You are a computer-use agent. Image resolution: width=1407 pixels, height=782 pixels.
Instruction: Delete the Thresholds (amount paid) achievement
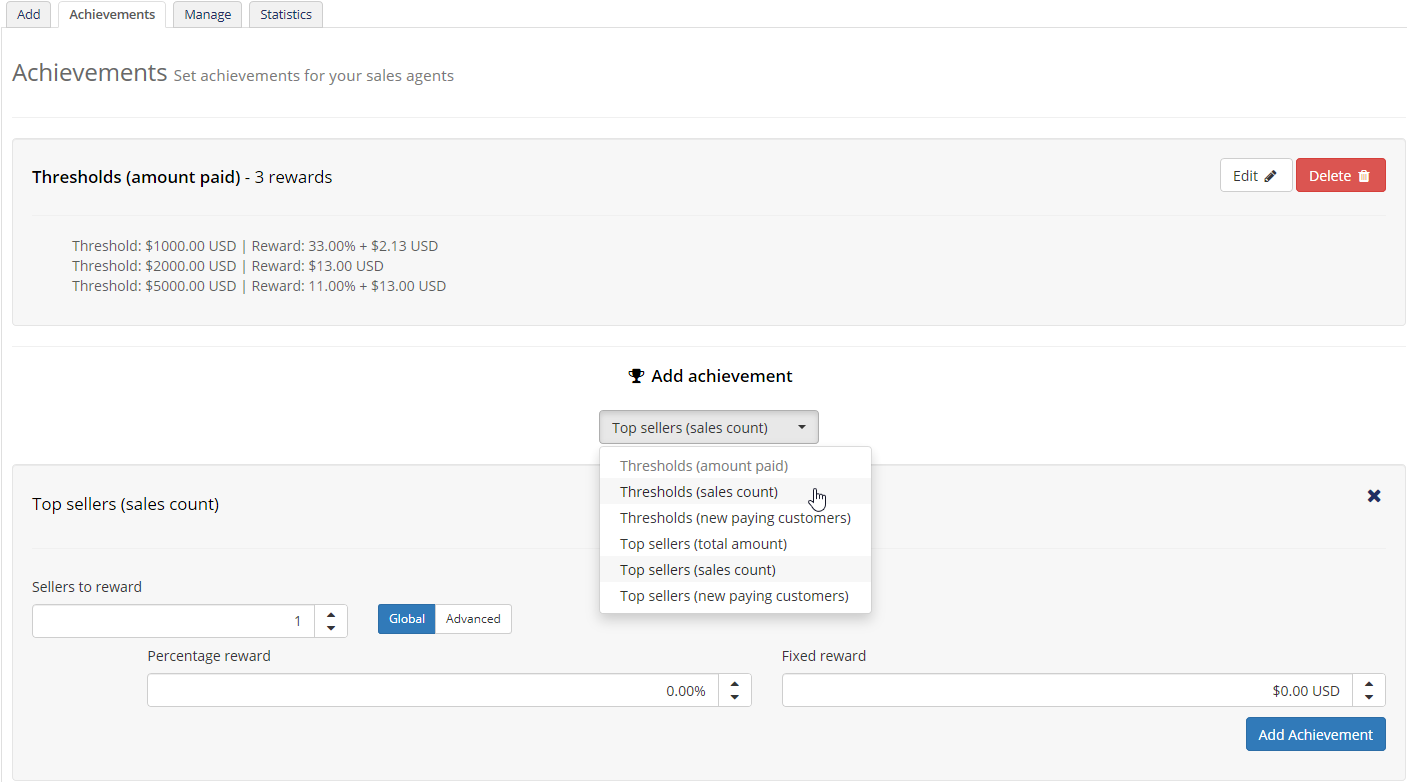coord(1340,175)
